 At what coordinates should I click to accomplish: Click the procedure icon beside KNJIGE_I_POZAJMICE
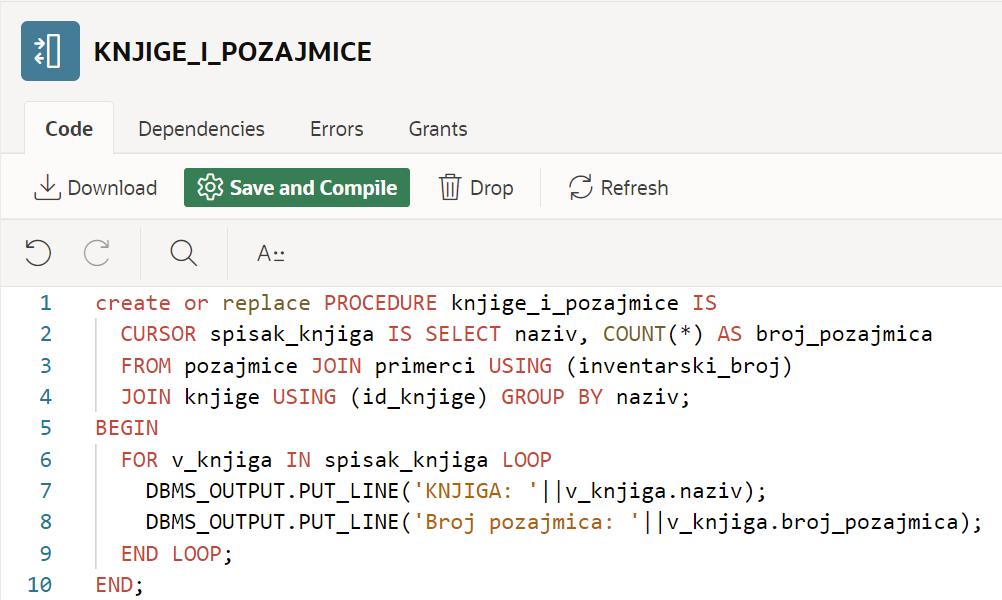[50, 51]
